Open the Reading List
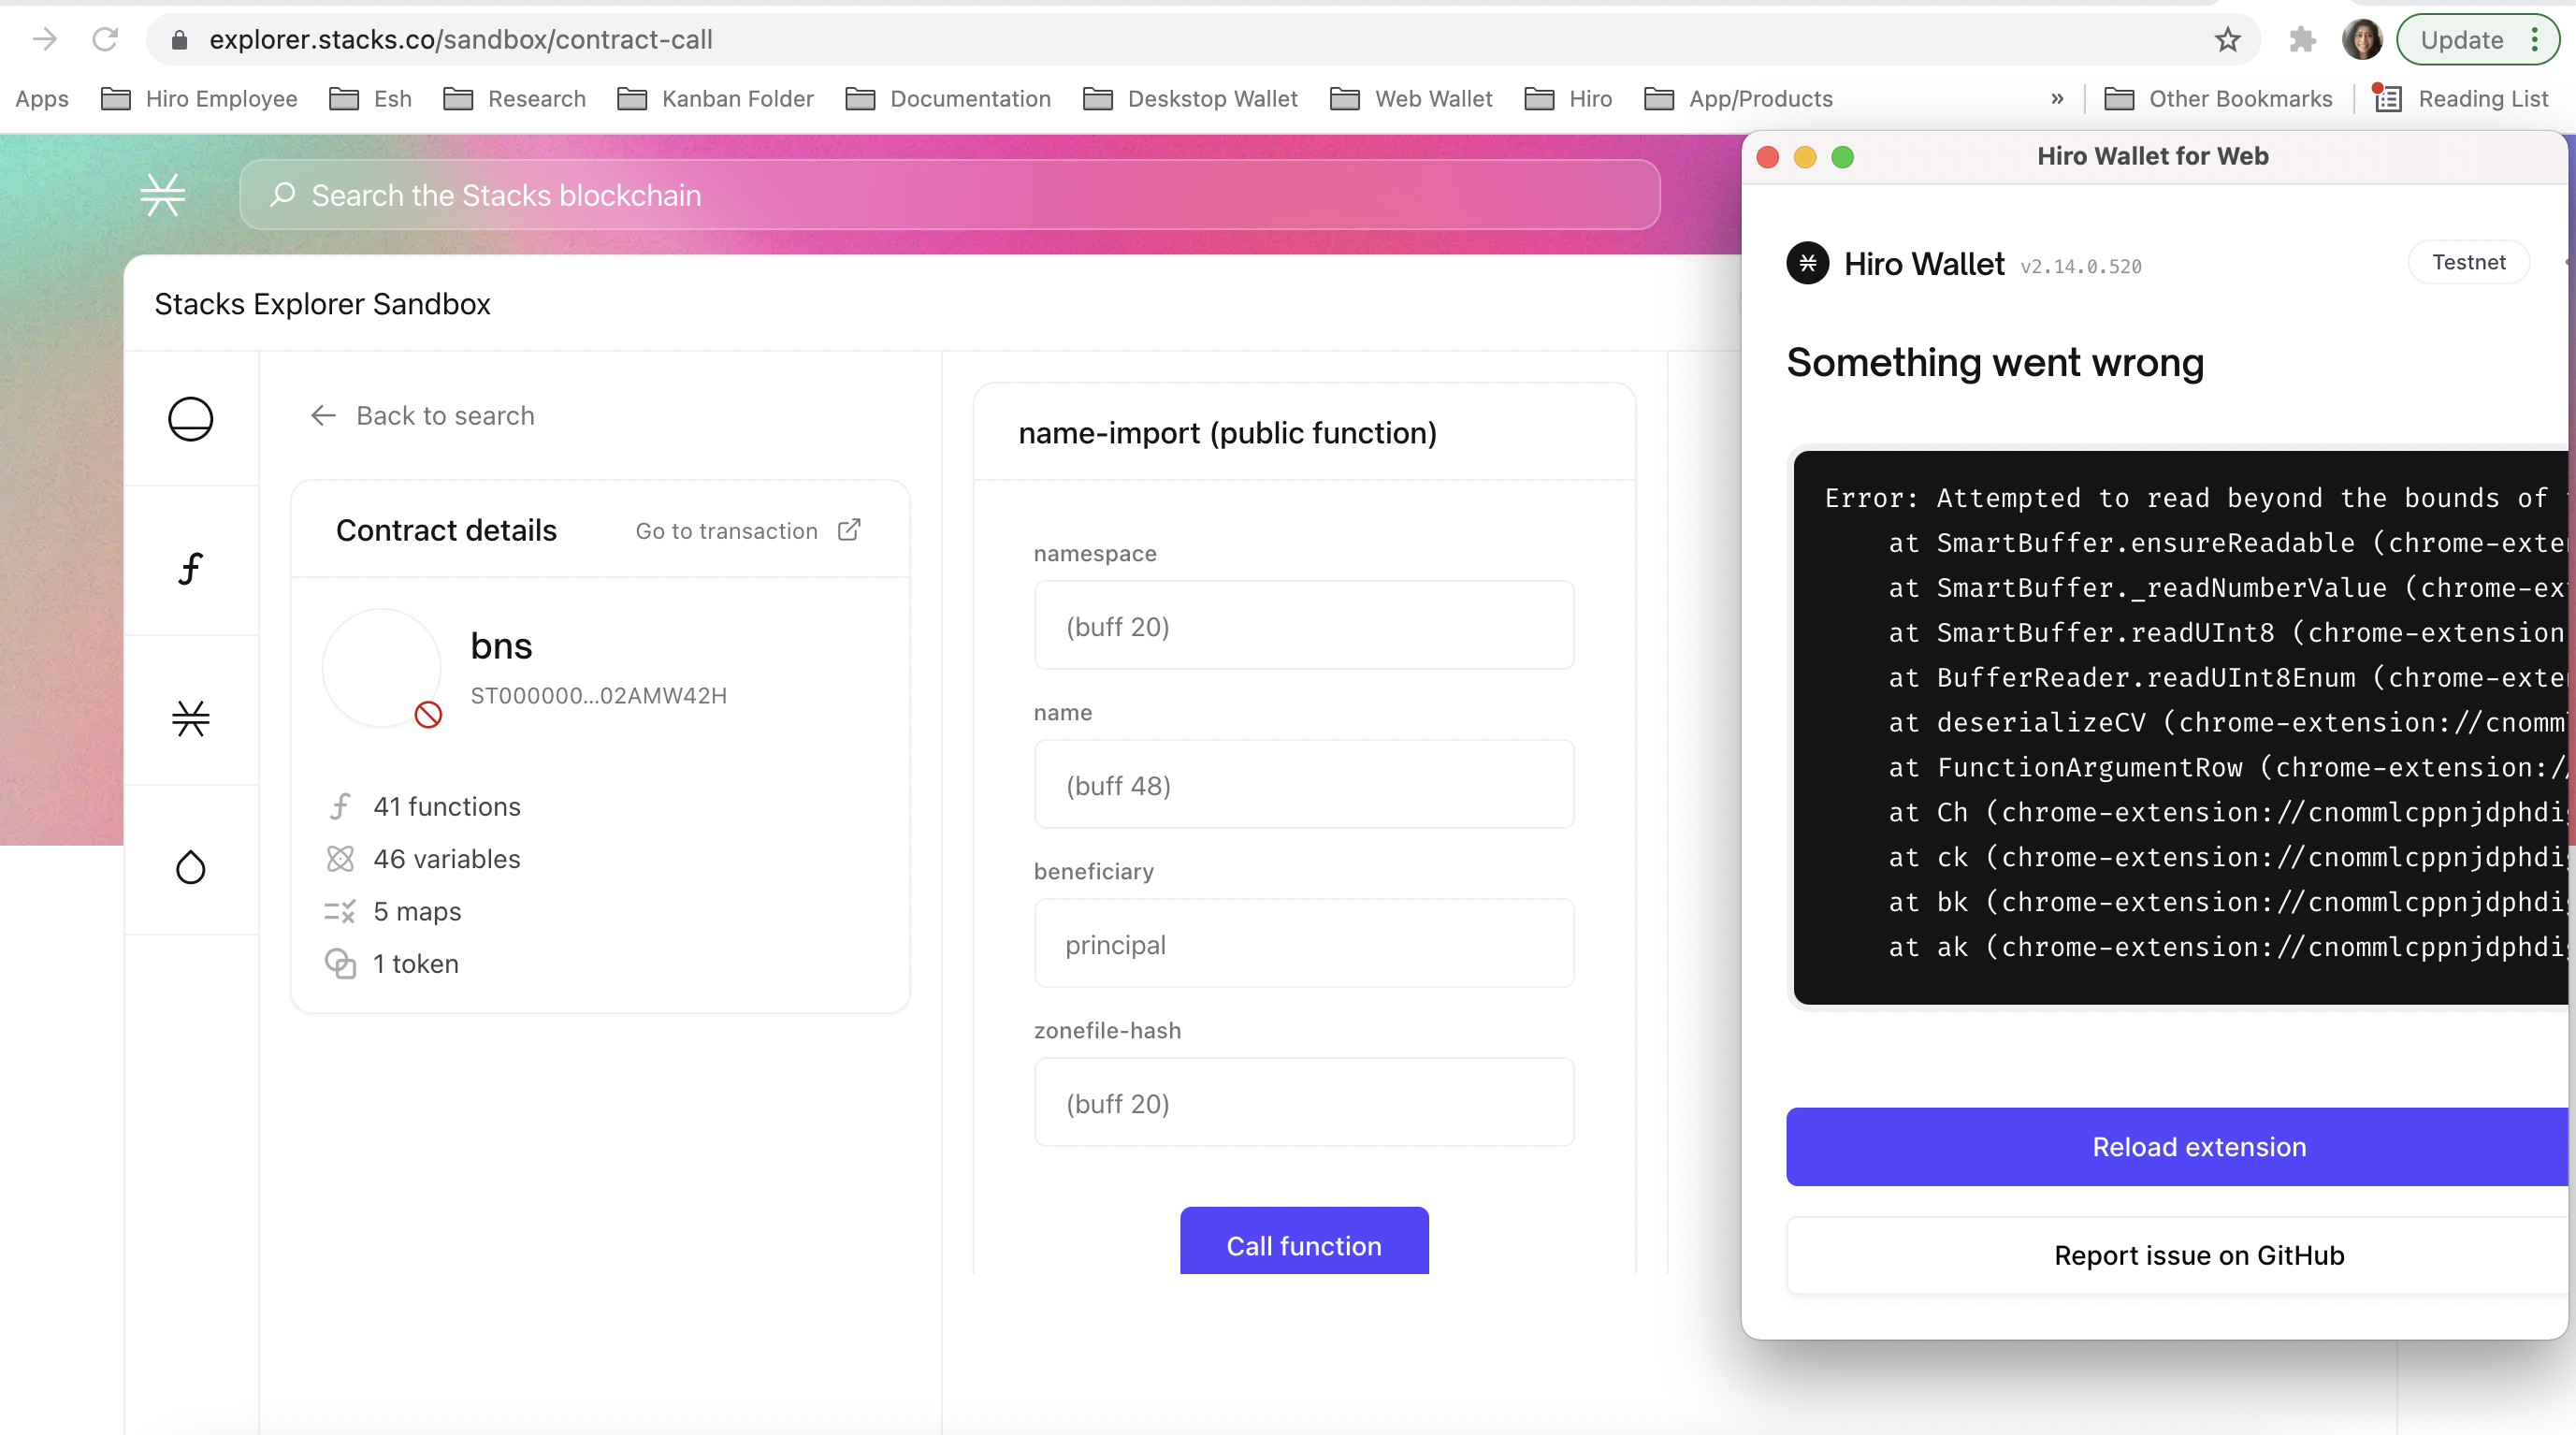 pos(2462,99)
